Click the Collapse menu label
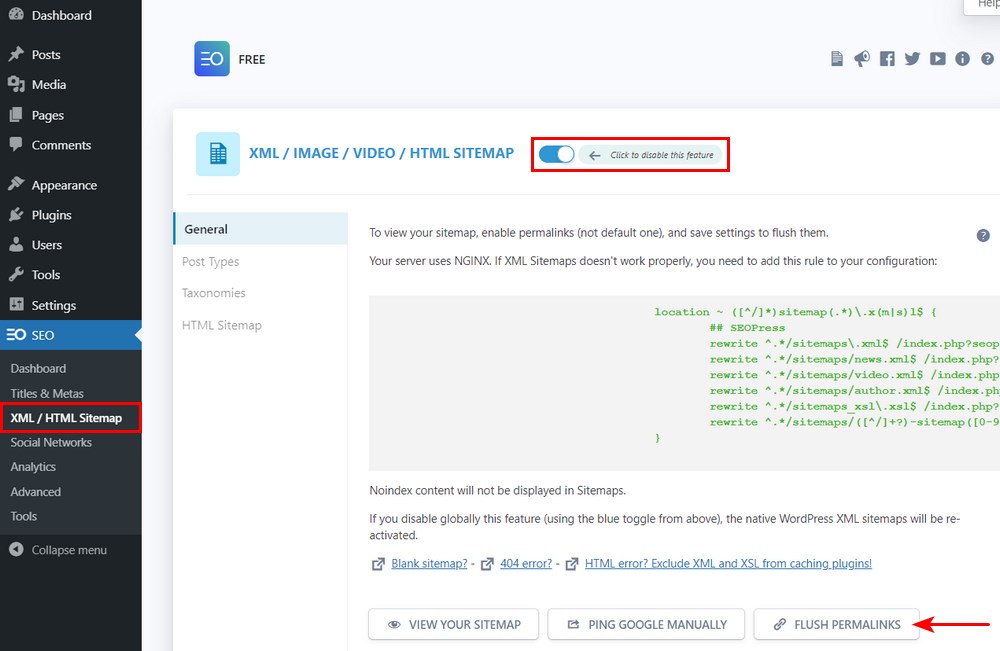1000x651 pixels. (x=70, y=550)
